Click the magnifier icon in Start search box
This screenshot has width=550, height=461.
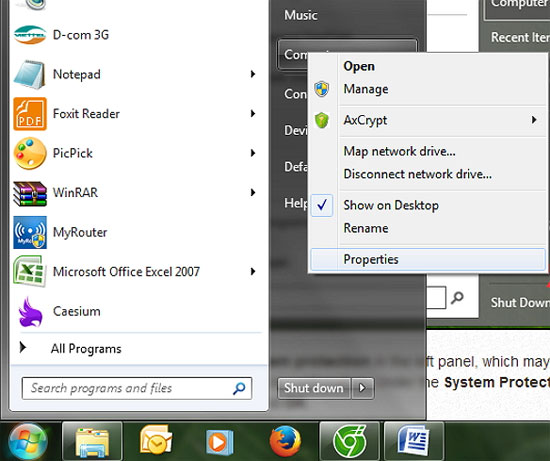pos(239,388)
